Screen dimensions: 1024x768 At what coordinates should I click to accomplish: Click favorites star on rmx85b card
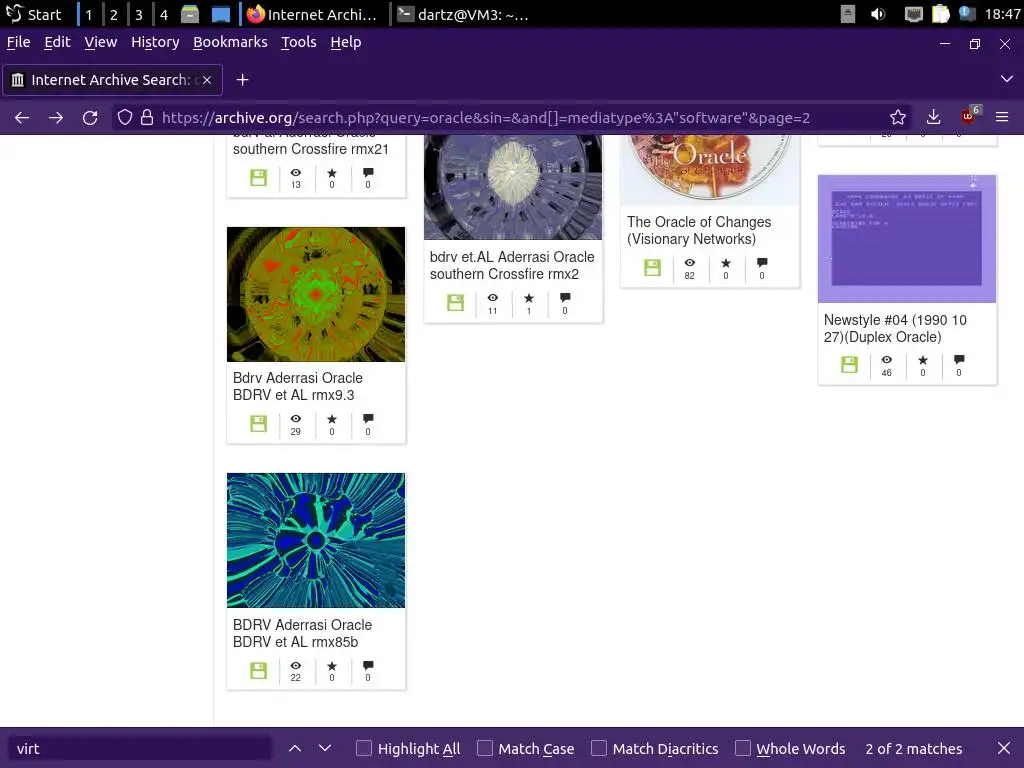pyautogui.click(x=332, y=665)
